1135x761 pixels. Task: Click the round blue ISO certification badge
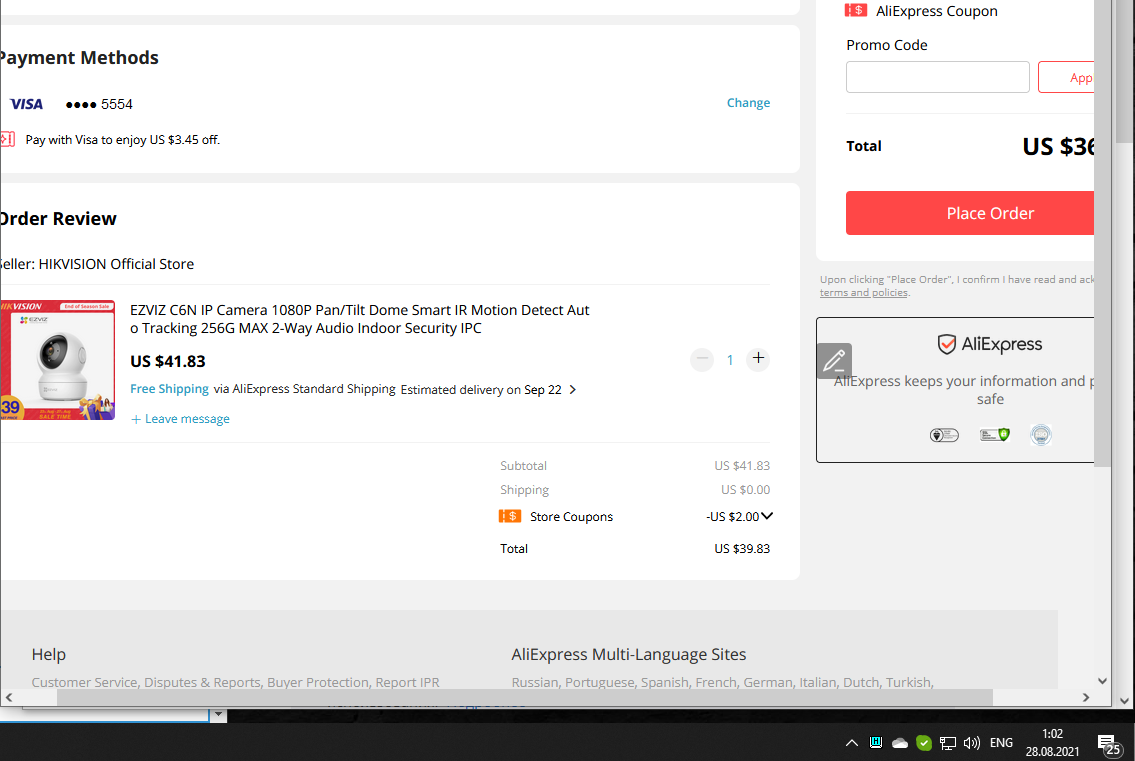(x=1041, y=434)
